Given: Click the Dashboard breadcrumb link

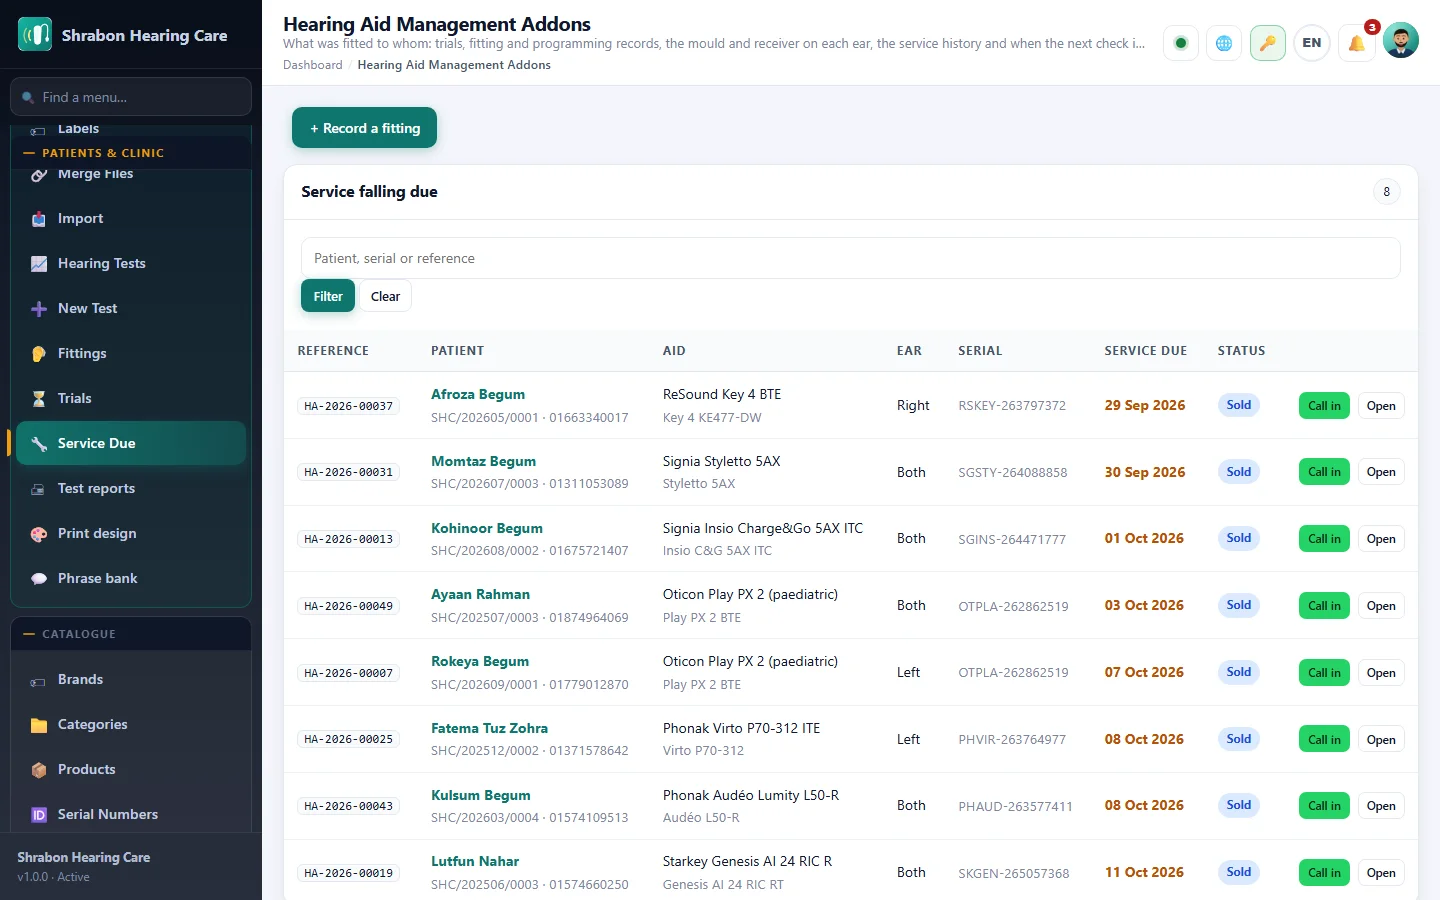Looking at the screenshot, I should coord(312,65).
